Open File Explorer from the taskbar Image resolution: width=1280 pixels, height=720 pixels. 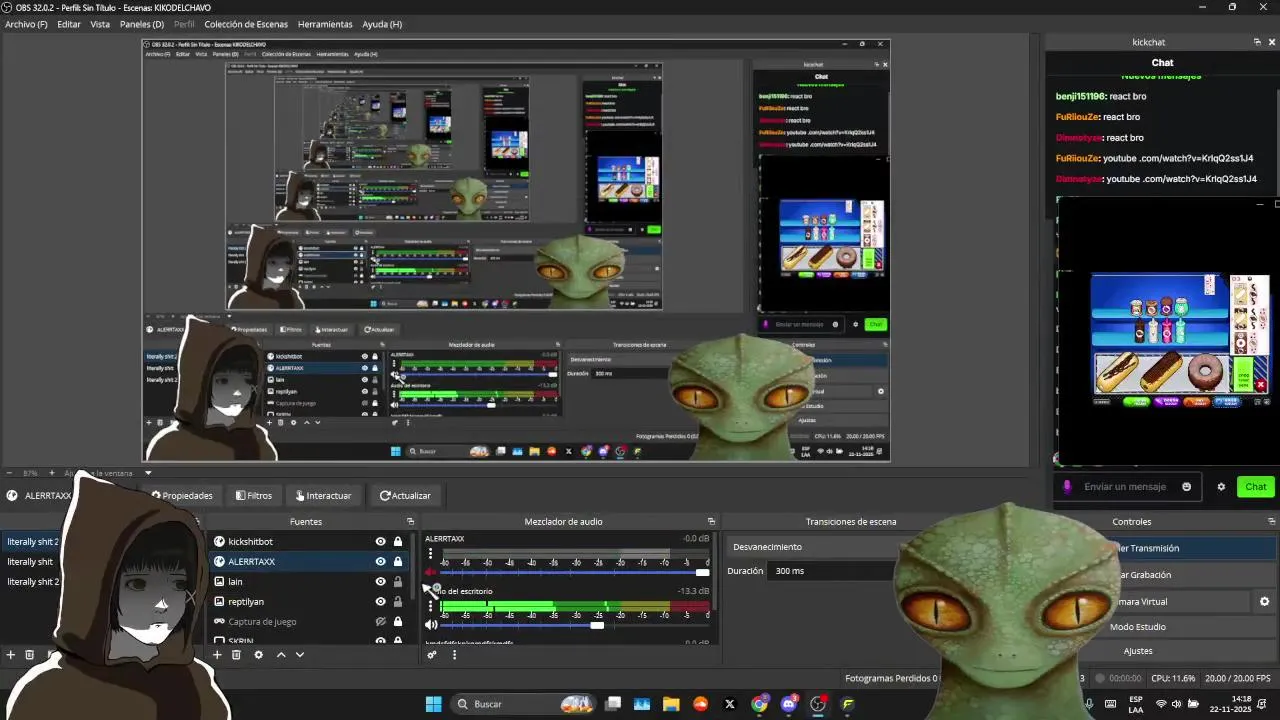coord(671,704)
